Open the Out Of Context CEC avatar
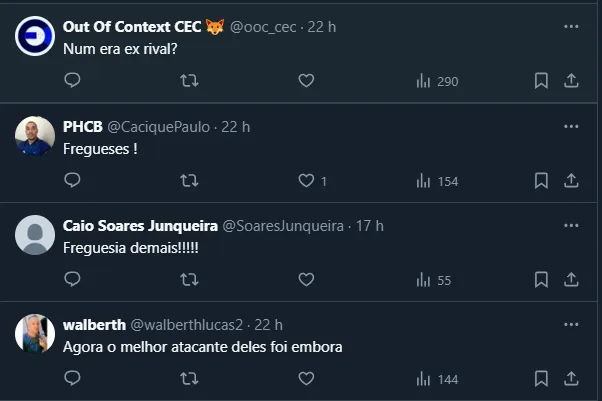The width and height of the screenshot is (602, 401). (x=35, y=36)
